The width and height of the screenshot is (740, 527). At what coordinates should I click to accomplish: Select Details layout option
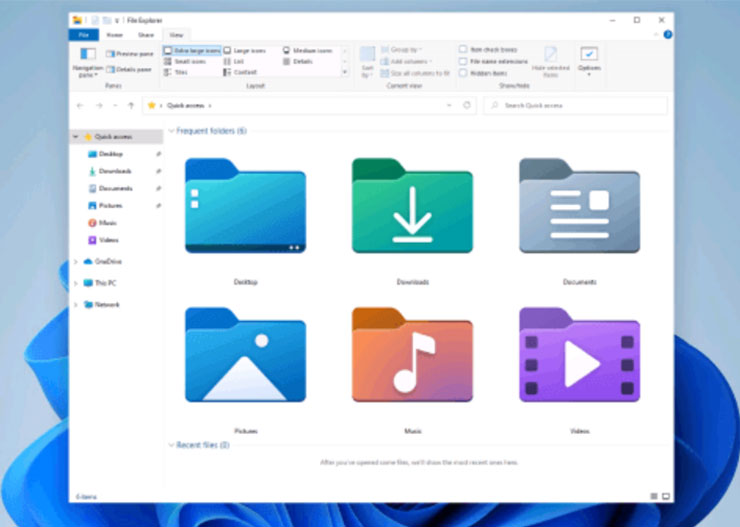[298, 61]
